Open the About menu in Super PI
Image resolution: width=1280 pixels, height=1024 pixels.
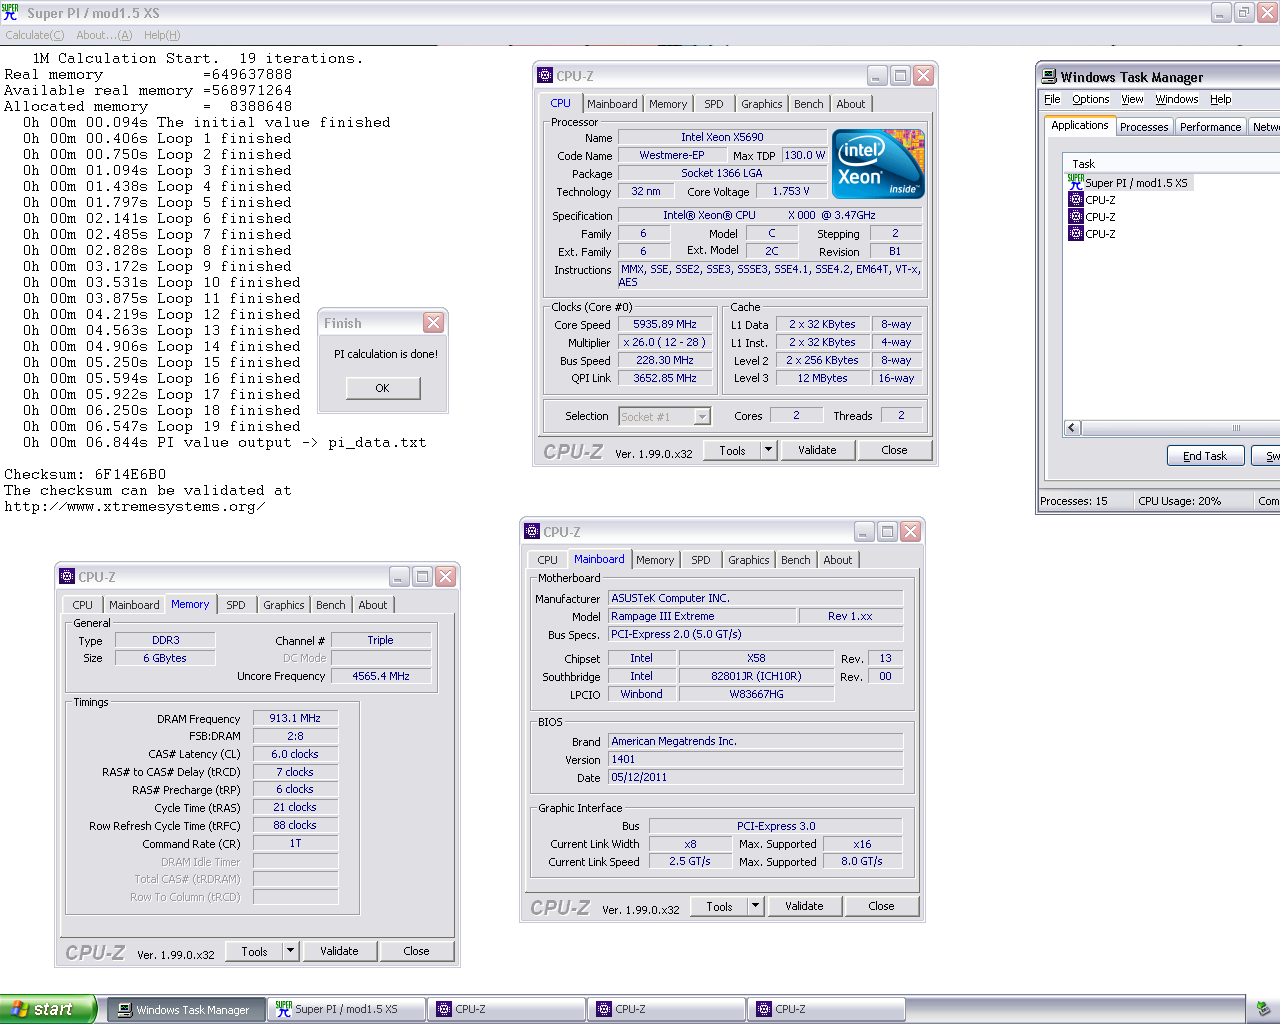coord(104,35)
